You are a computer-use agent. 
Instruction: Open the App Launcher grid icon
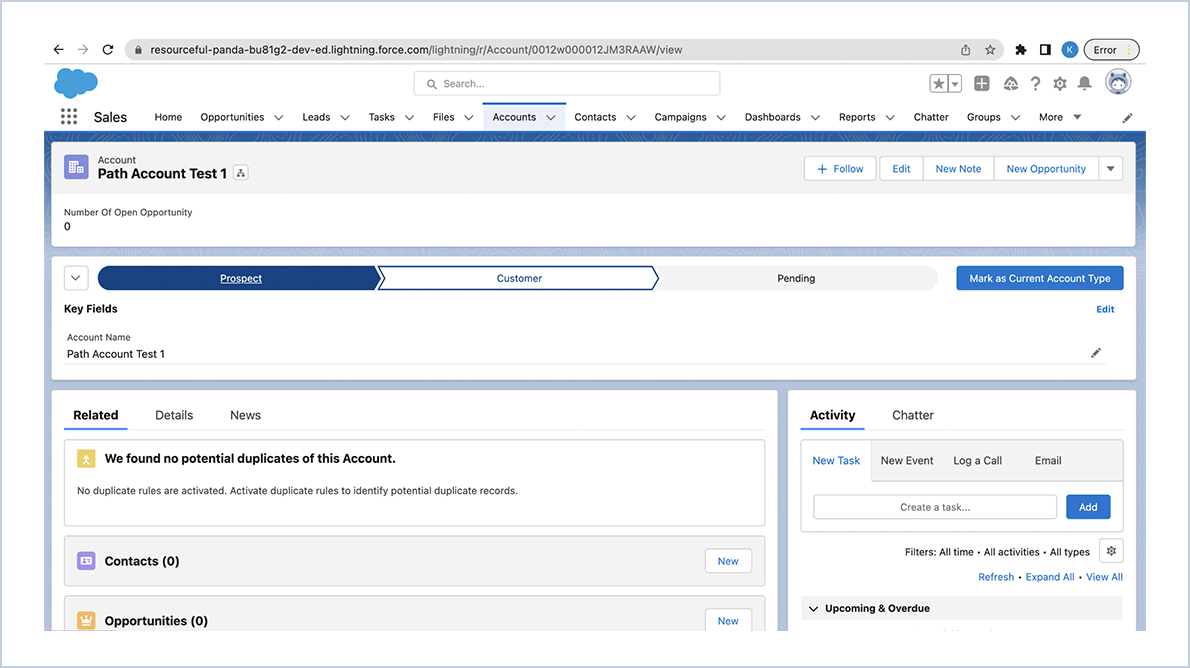pos(68,116)
